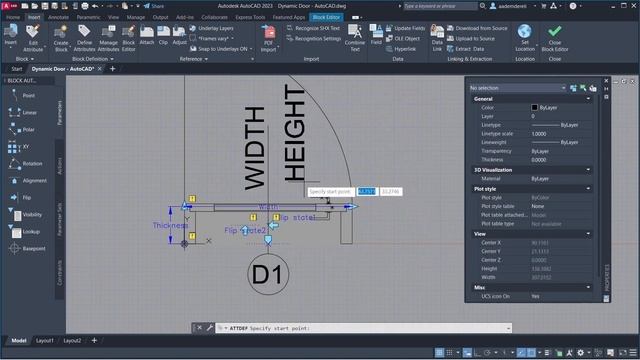Insert a Field
Image resolution: width=640 pixels, height=360 pixels.
coord(376,34)
